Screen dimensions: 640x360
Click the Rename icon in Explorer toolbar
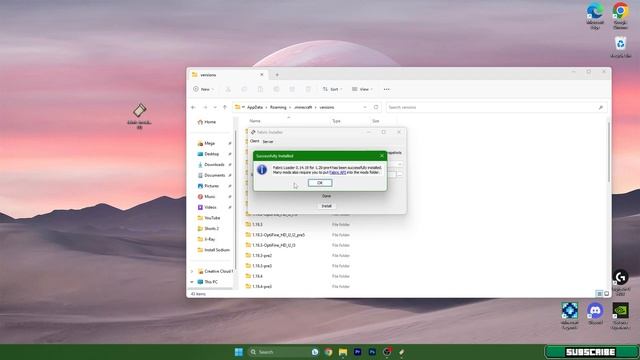pos(276,89)
